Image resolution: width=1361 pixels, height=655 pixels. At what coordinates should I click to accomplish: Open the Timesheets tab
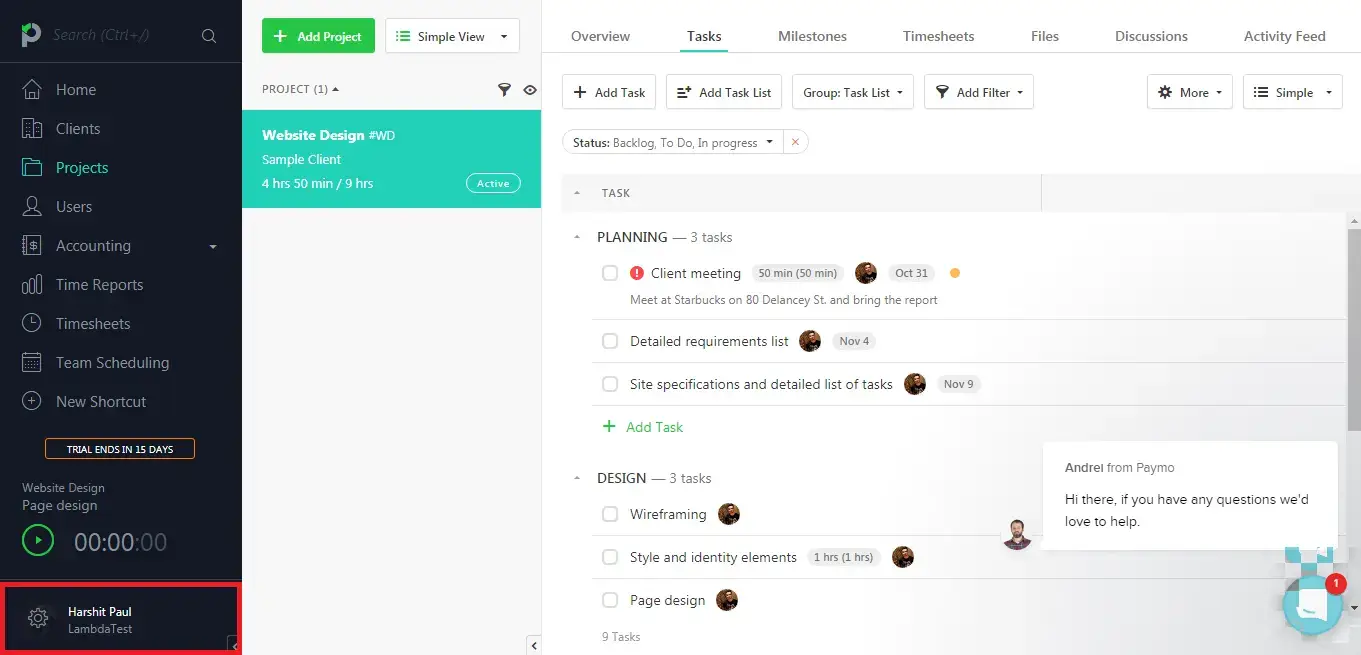(x=938, y=36)
